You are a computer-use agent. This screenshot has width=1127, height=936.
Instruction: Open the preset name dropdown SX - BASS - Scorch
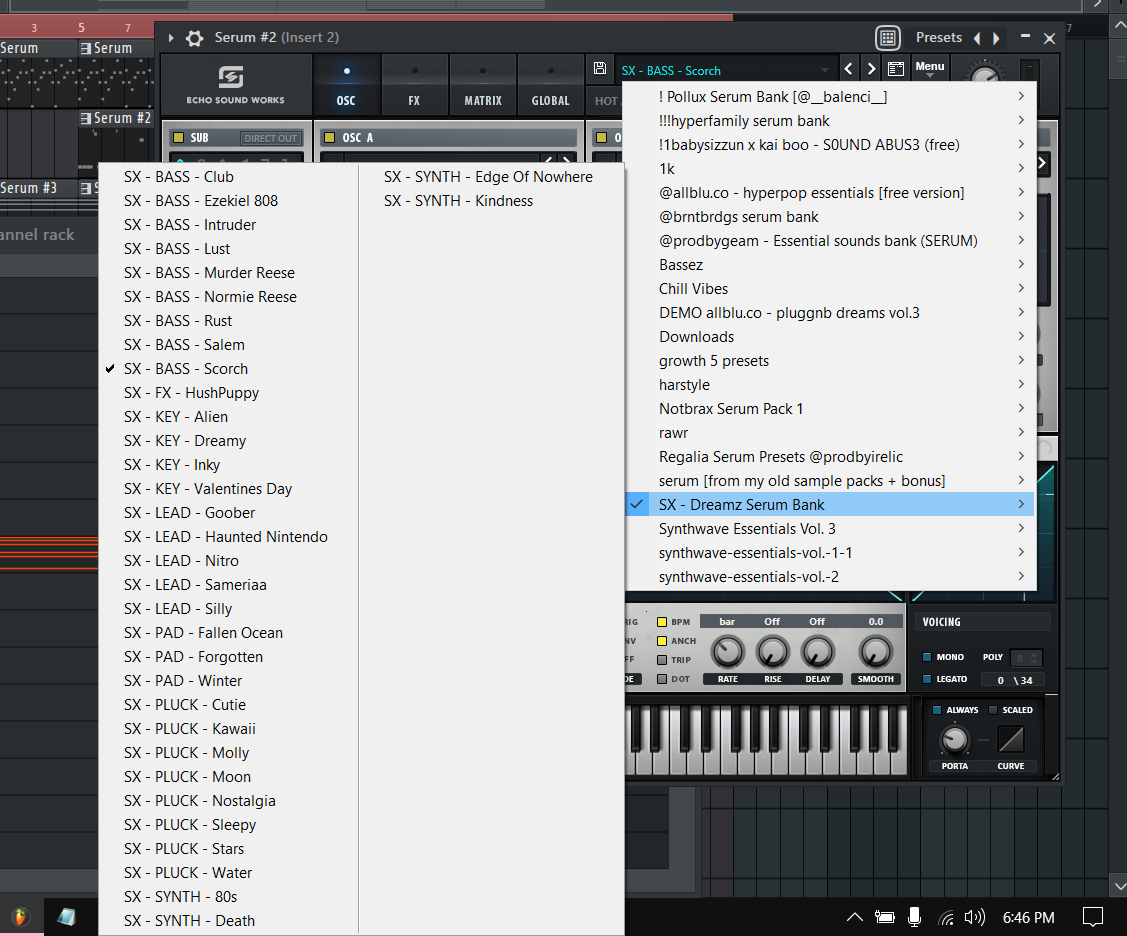pyautogui.click(x=726, y=70)
